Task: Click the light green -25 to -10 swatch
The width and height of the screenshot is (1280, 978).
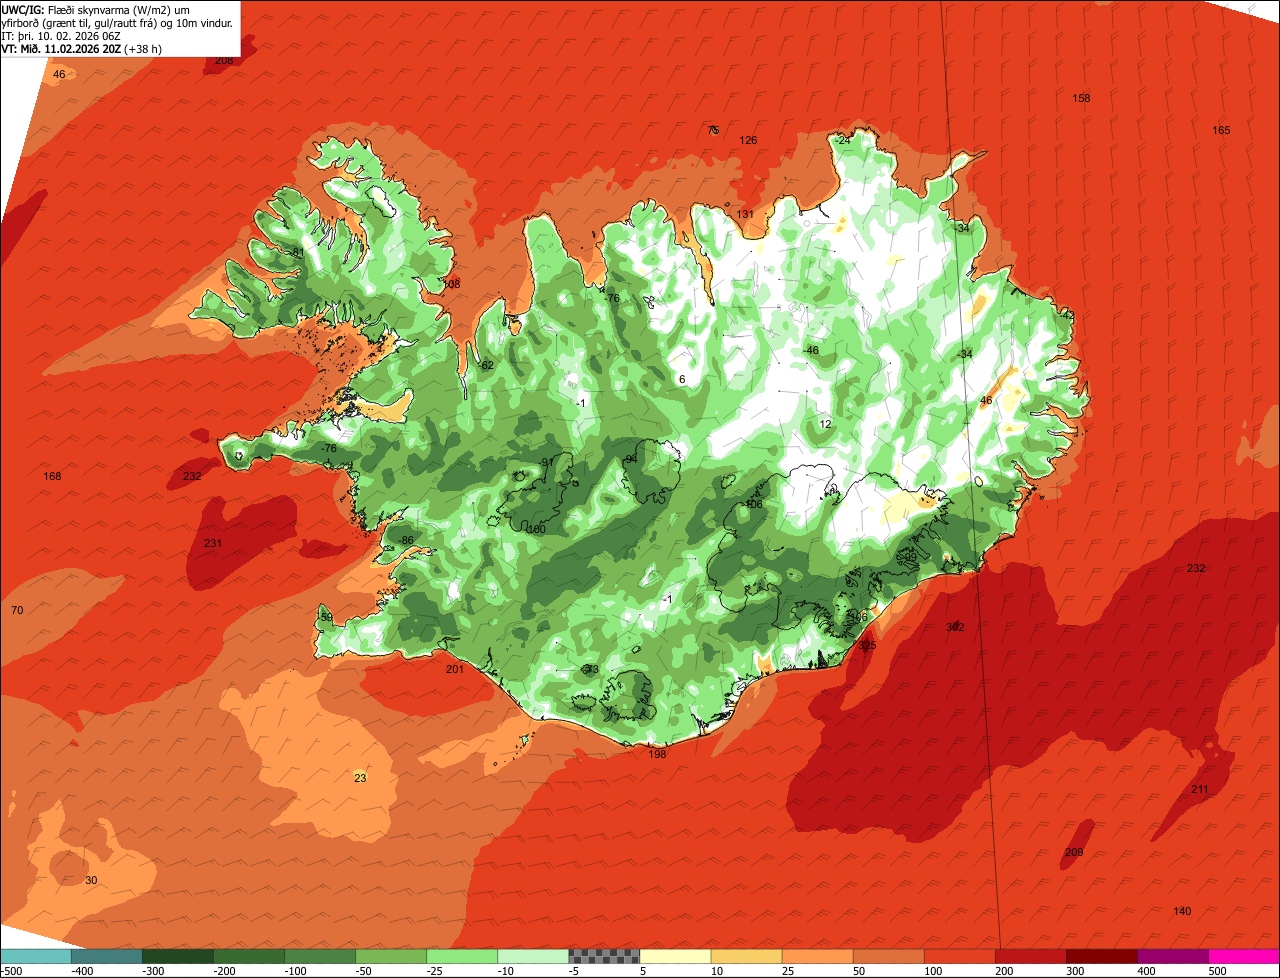Action: (x=461, y=956)
